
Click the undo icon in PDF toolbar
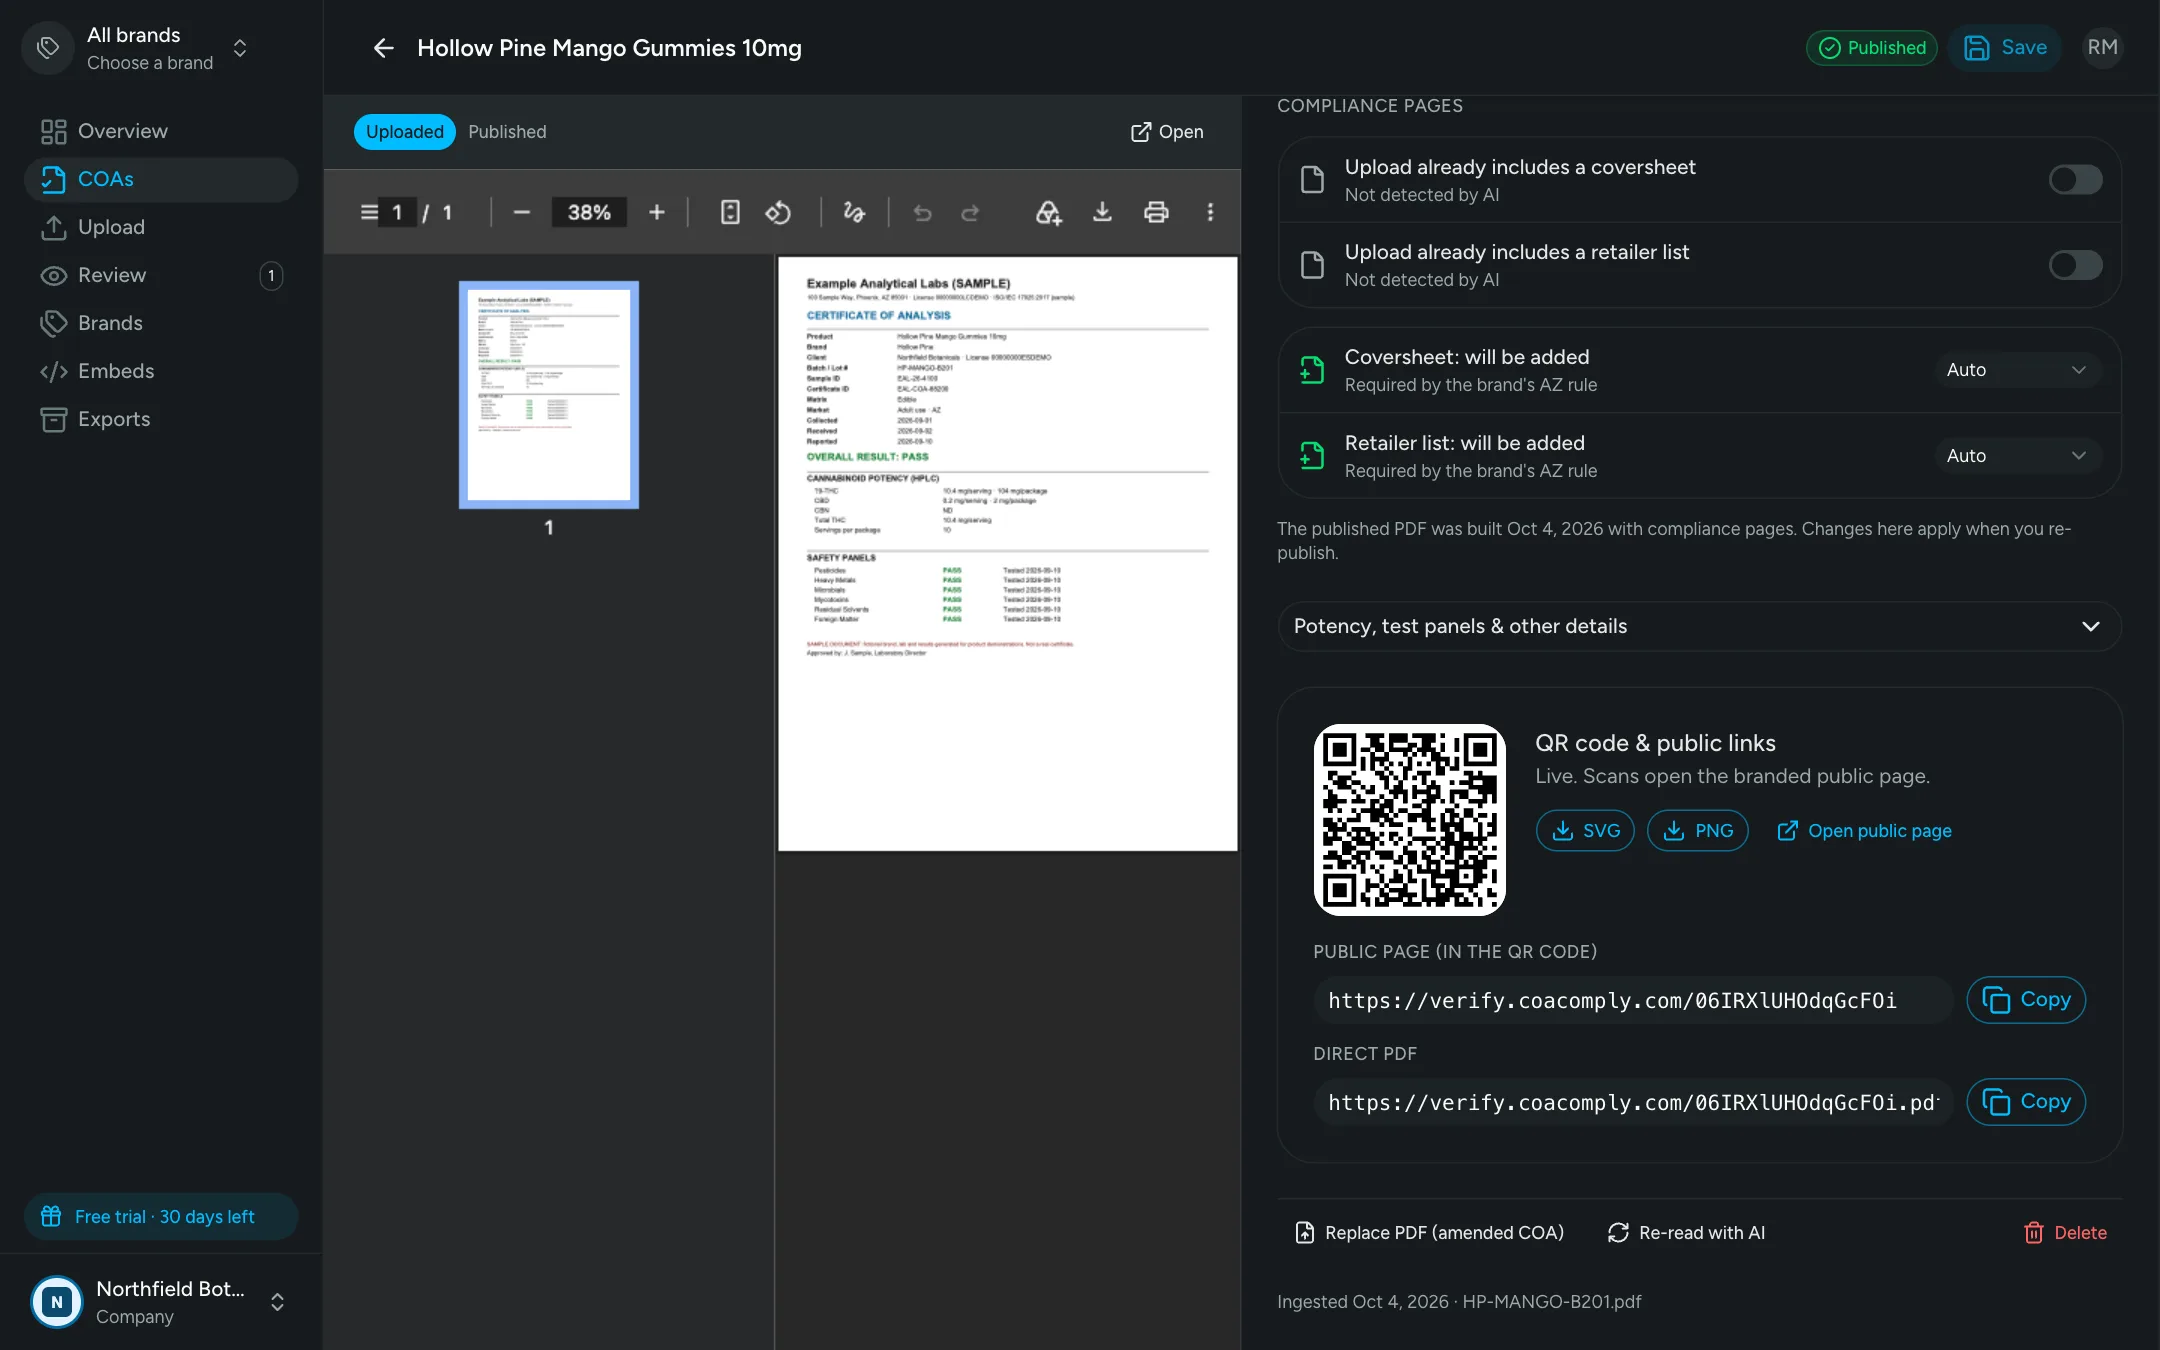pos(922,212)
